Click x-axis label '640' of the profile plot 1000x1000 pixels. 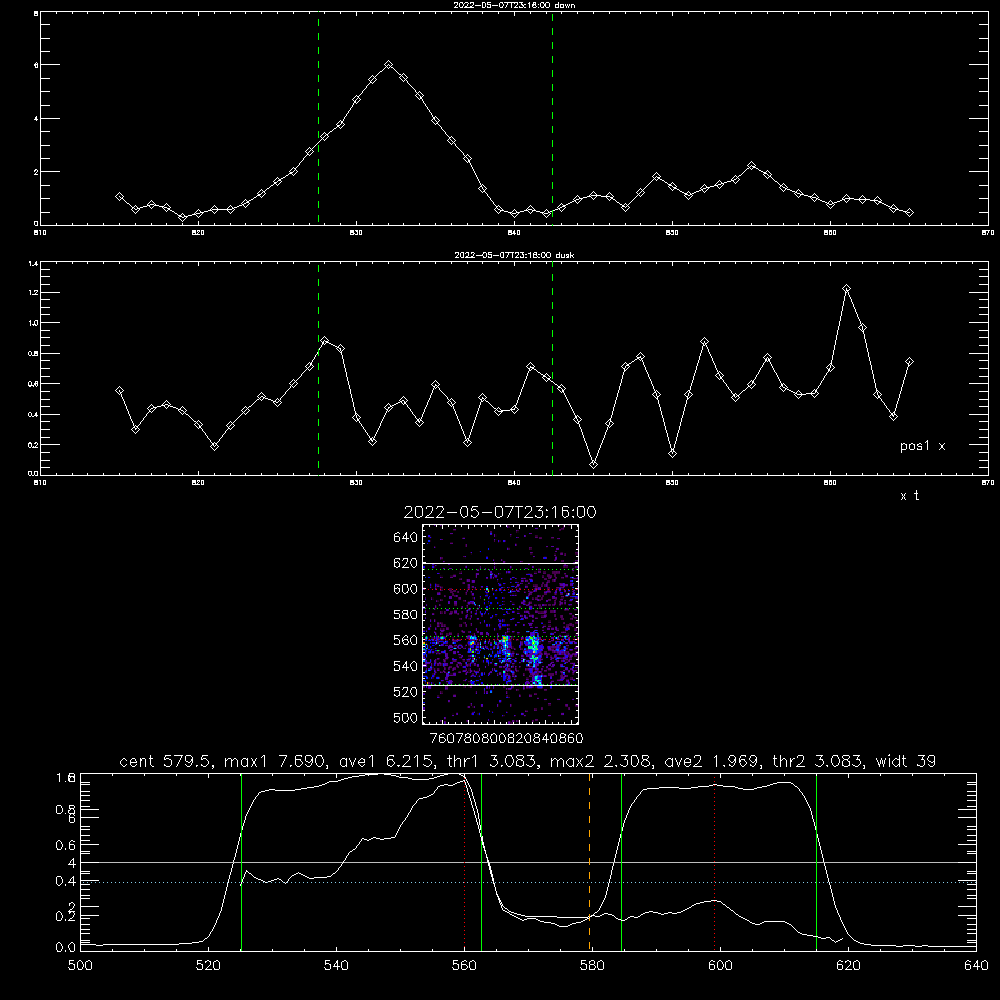click(x=976, y=966)
